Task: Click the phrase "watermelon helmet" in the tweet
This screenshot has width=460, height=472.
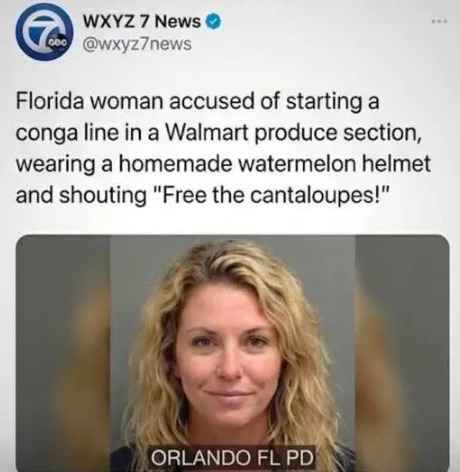Action: click(x=335, y=164)
